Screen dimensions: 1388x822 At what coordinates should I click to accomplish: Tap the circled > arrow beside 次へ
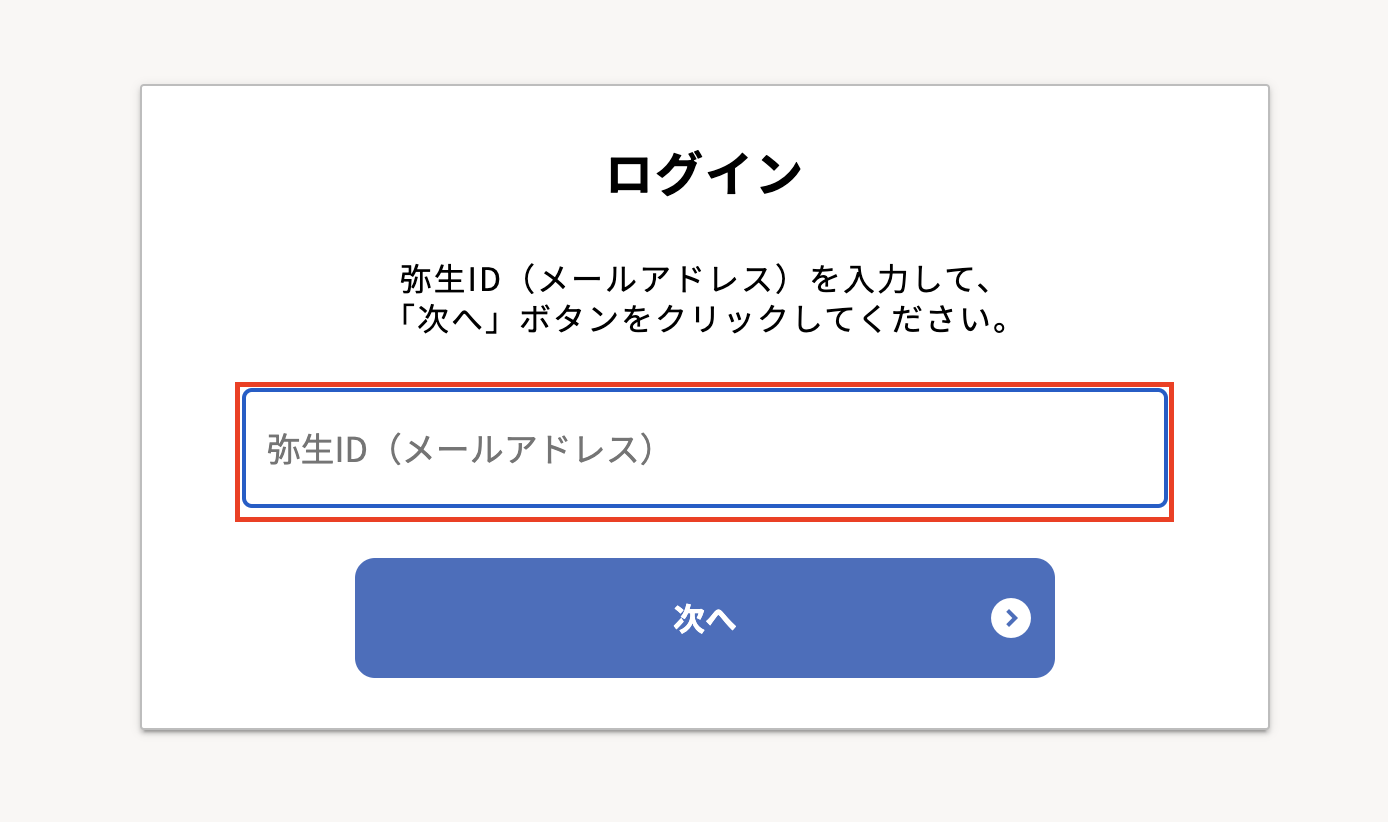click(x=1010, y=618)
